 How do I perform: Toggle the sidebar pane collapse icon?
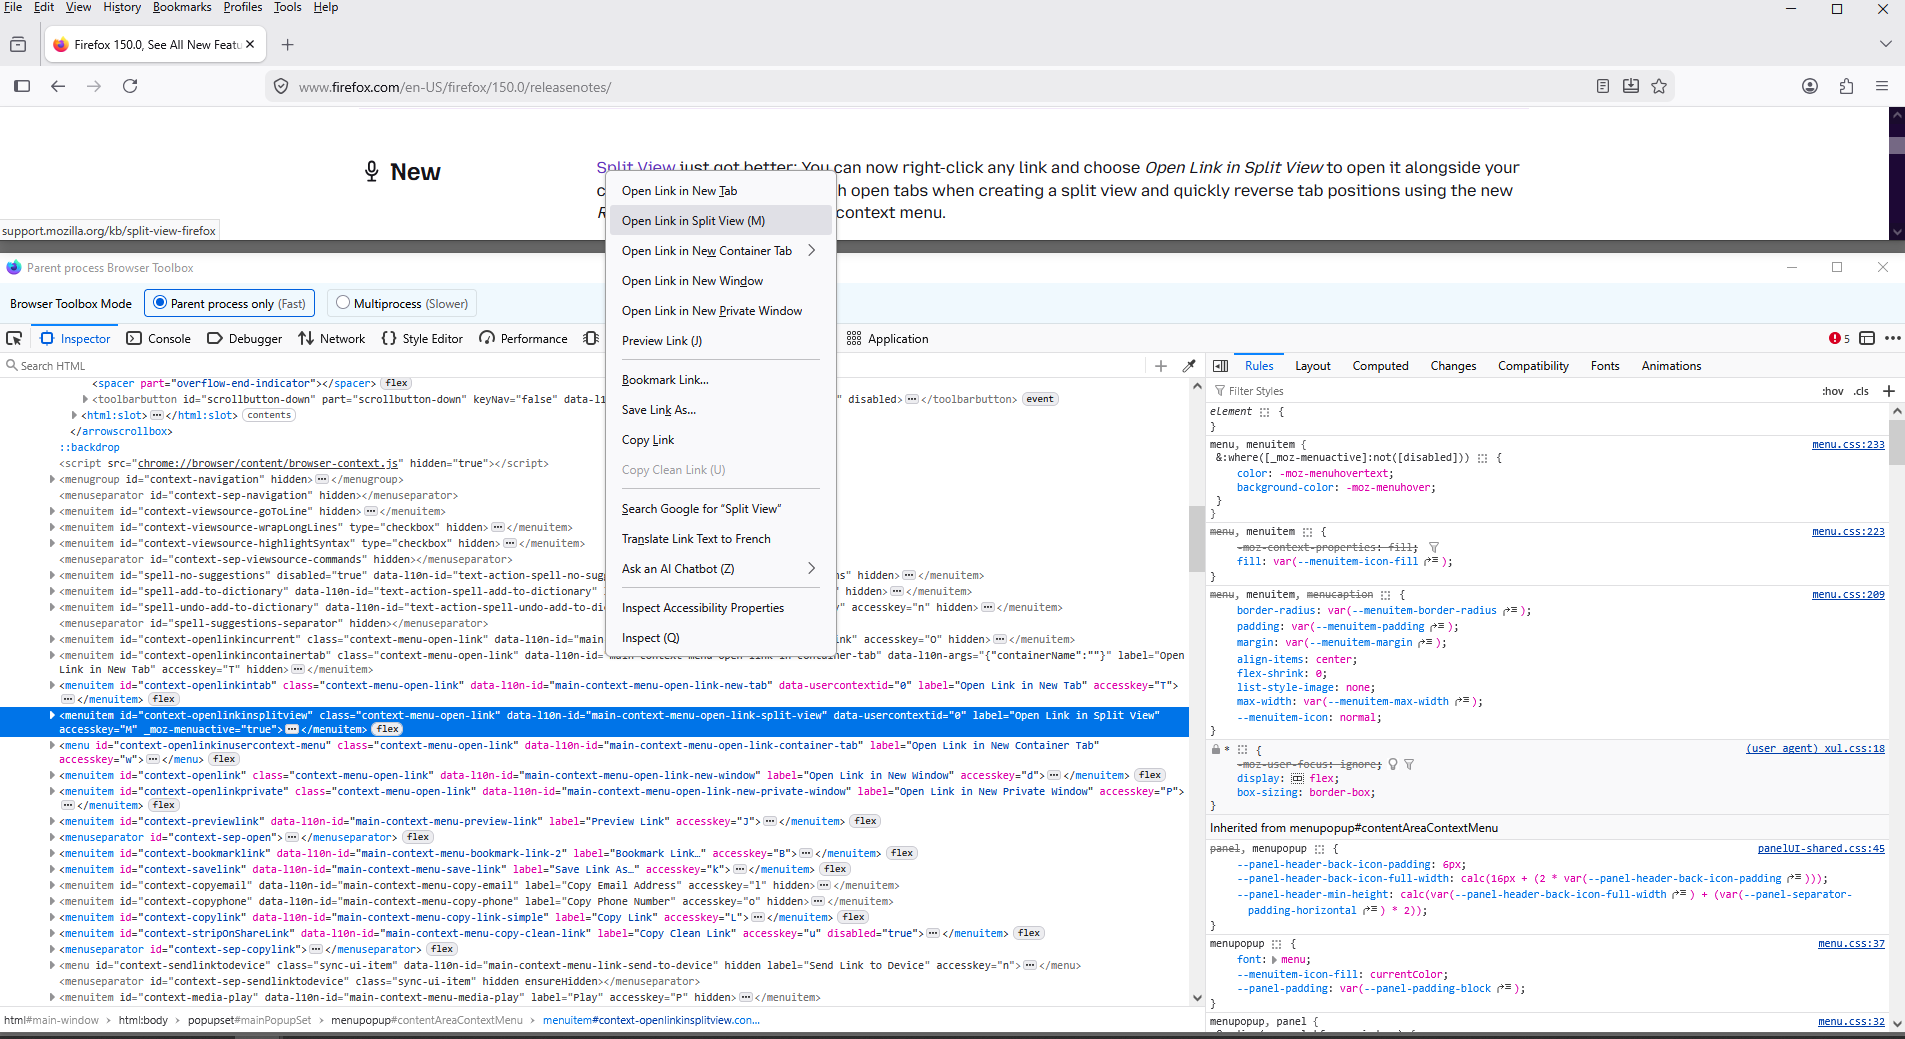1221,366
